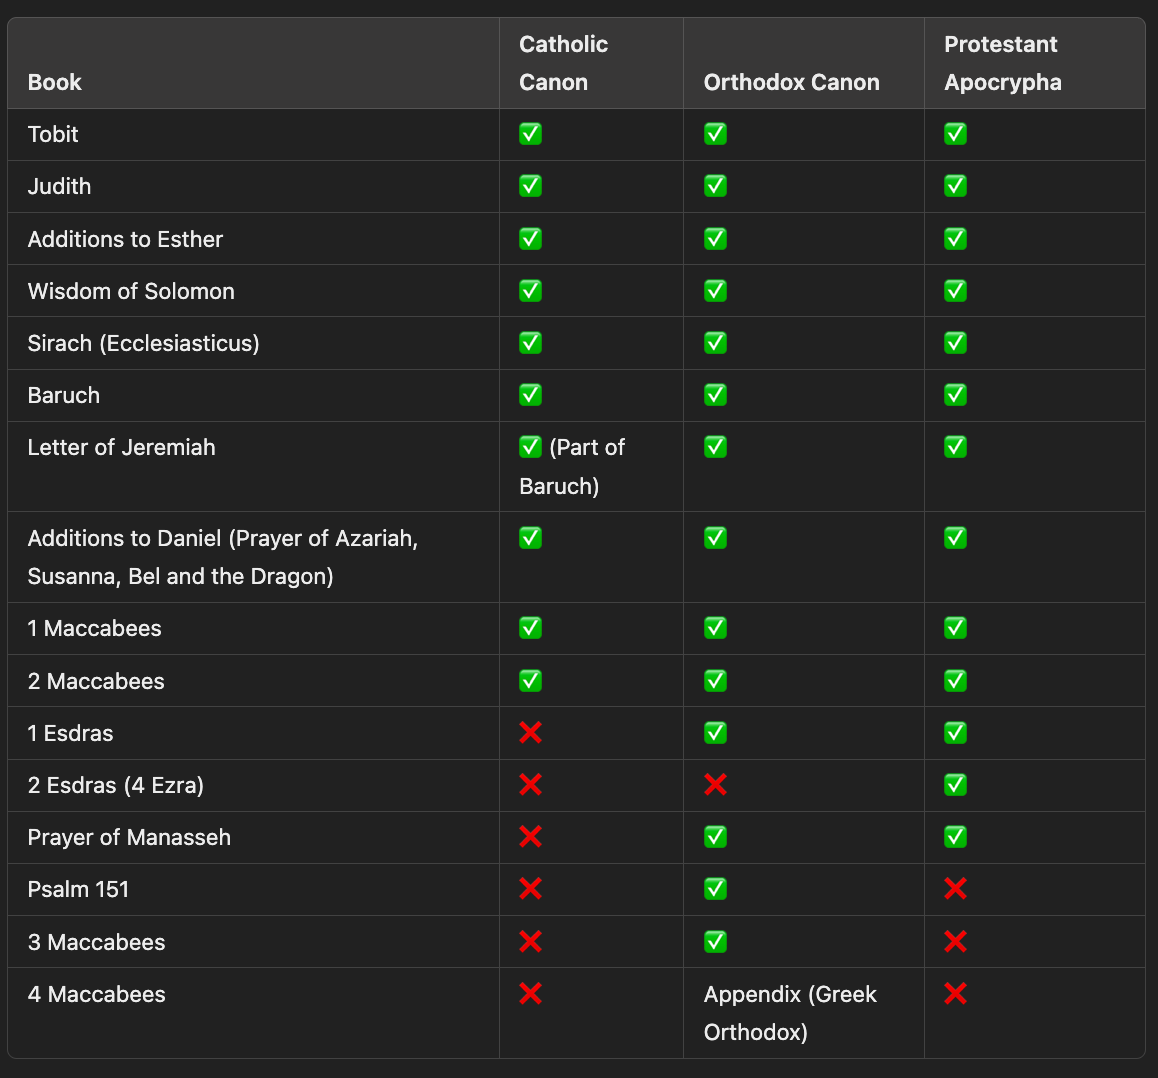Click the 1 Esdras Orthodox check mark
1158x1078 pixels.
(715, 733)
